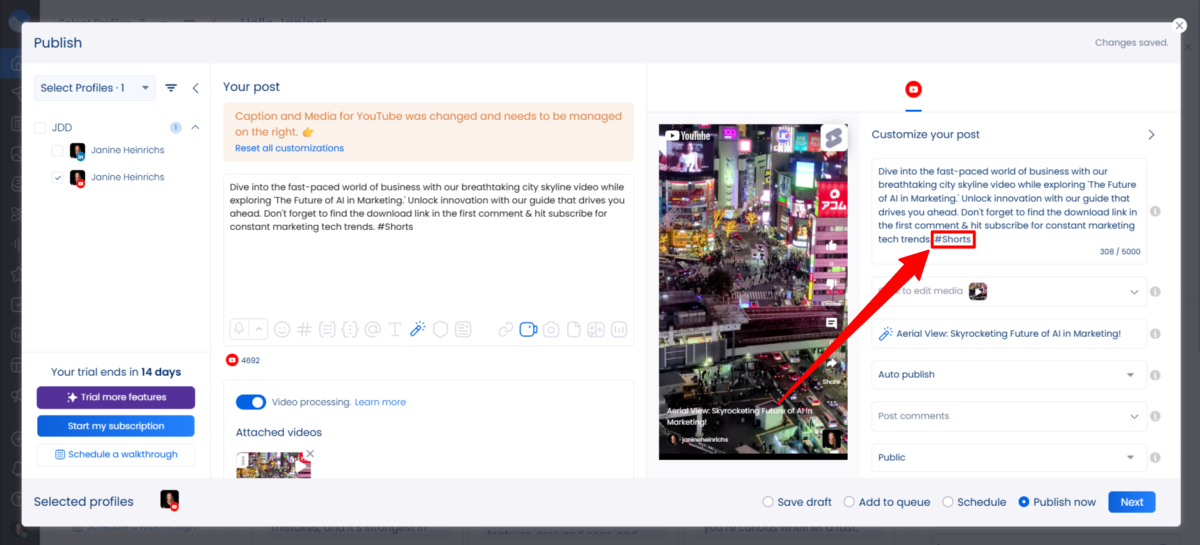Click the Learn more link
The image size is (1200, 545).
(380, 402)
